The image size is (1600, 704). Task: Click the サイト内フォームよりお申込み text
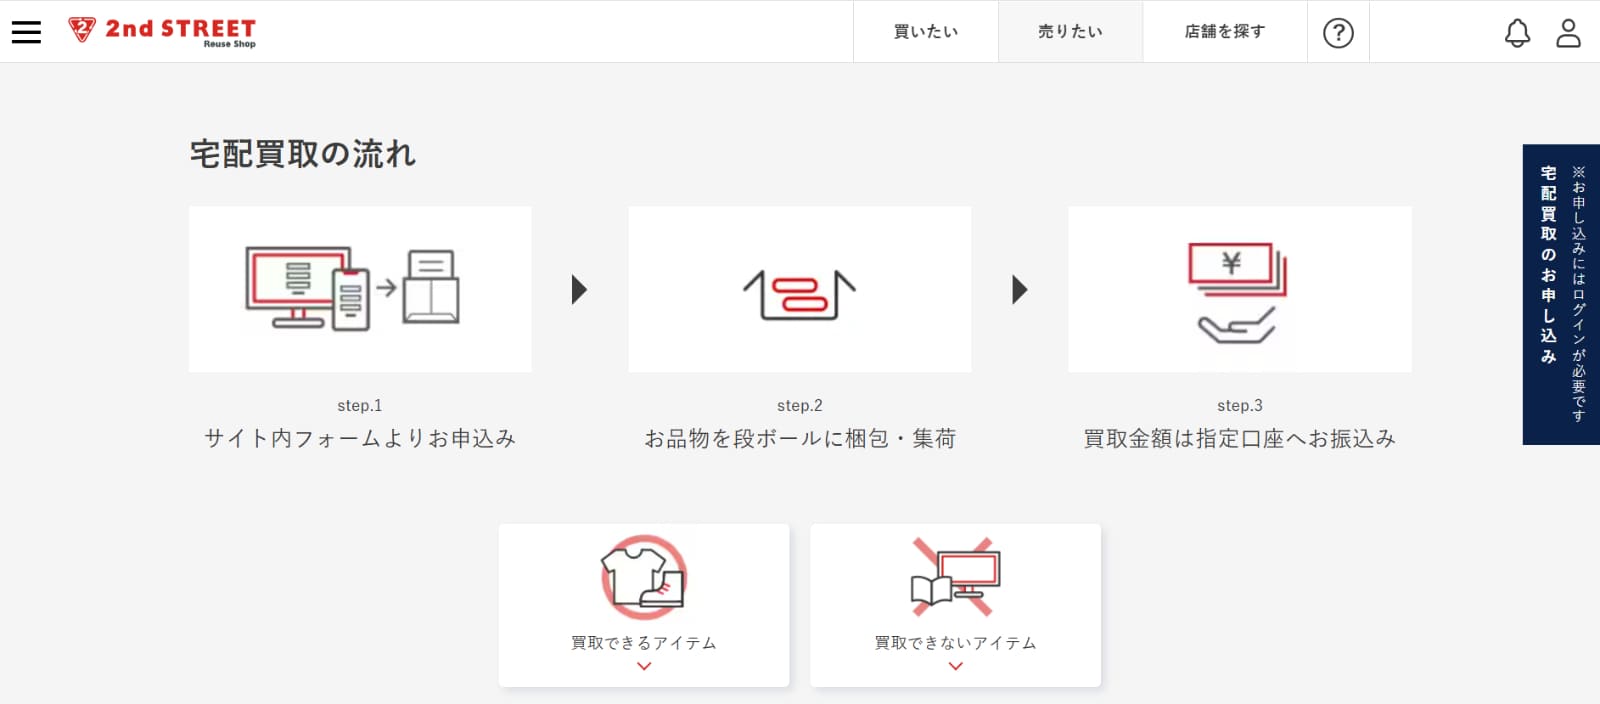point(360,438)
